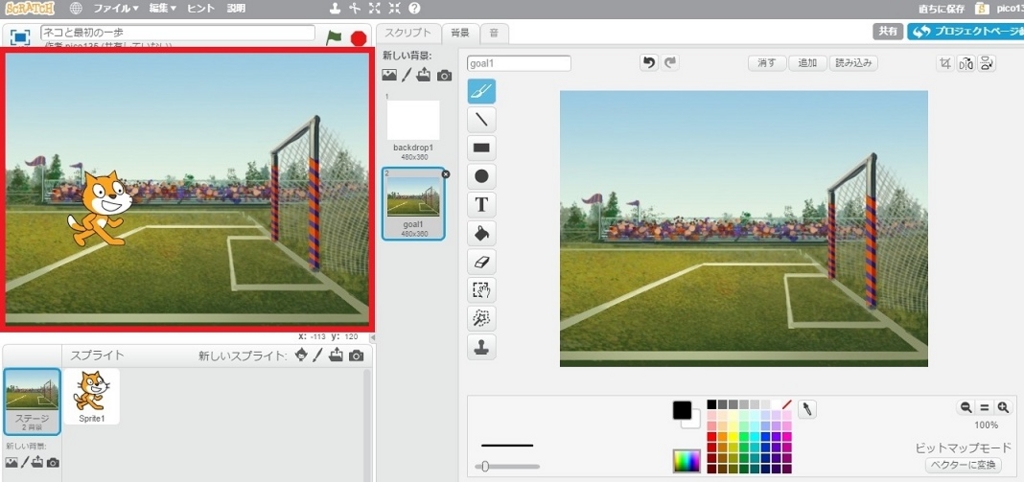Click the Block help question icon
The width and height of the screenshot is (1024, 482).
click(414, 8)
